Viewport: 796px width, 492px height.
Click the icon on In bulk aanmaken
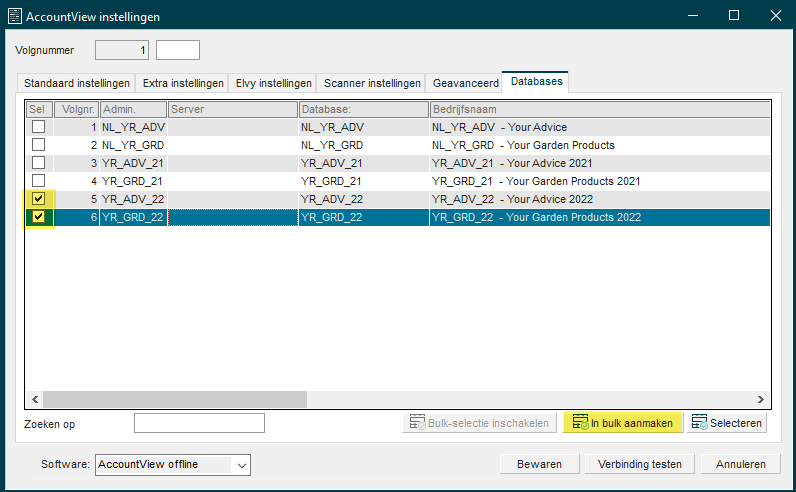click(580, 422)
